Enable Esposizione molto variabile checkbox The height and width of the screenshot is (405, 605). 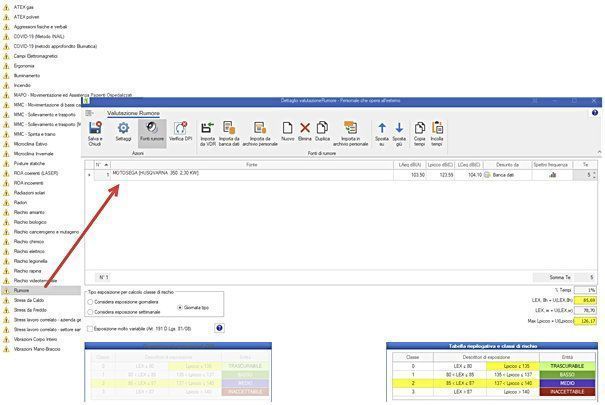click(90, 327)
